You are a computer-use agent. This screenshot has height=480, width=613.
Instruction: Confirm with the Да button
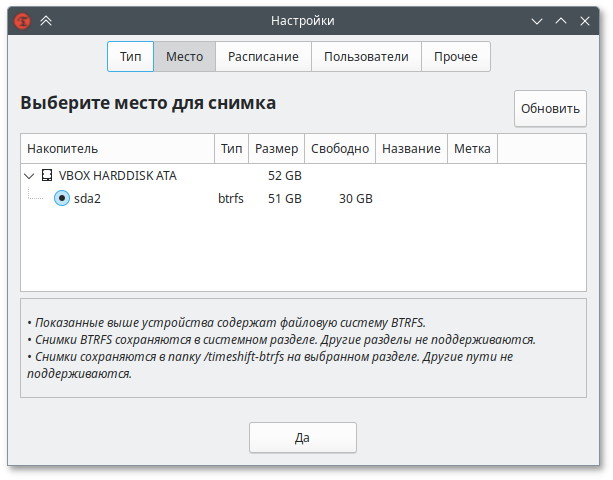pyautogui.click(x=303, y=438)
